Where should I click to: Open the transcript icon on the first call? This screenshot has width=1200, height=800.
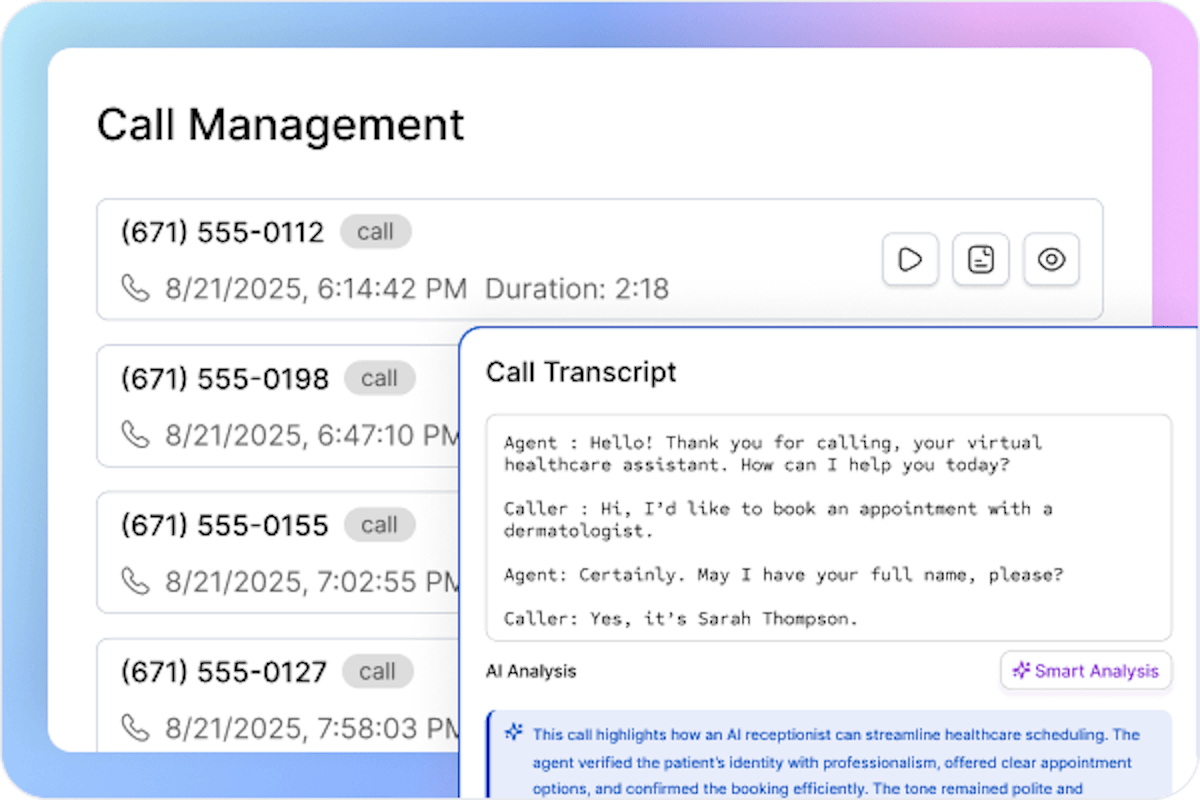coord(980,260)
